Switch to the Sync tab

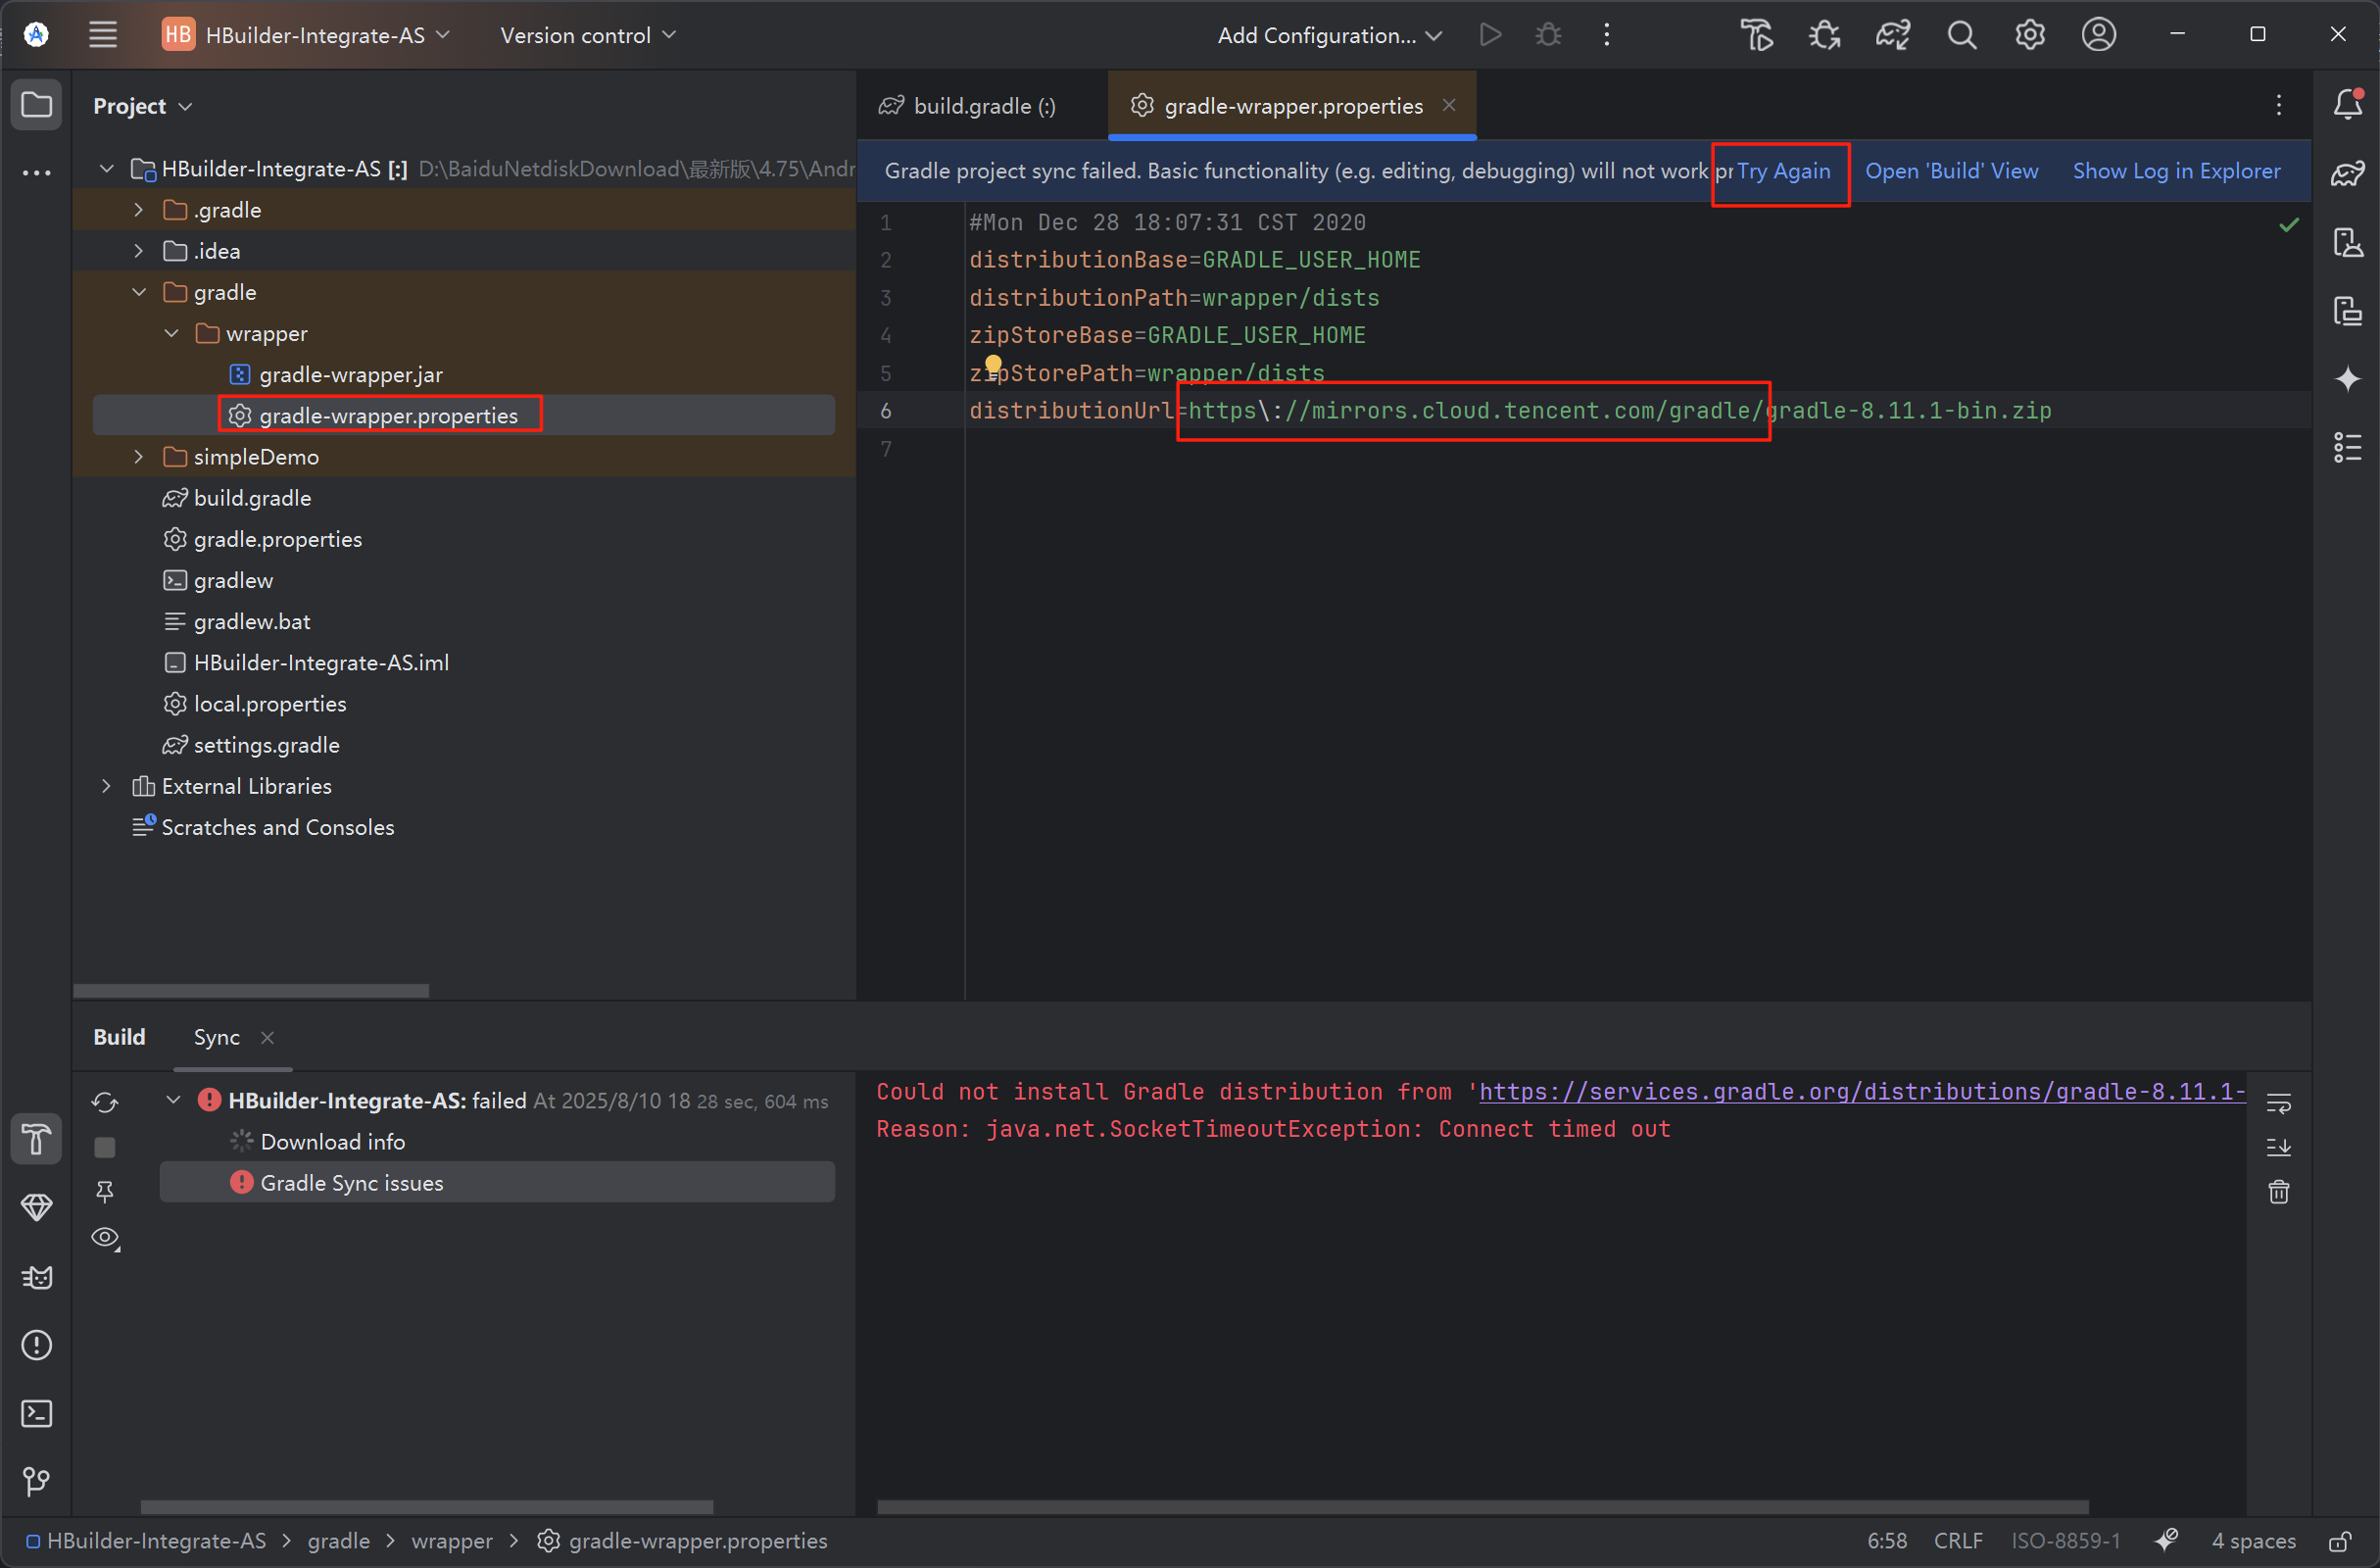pyautogui.click(x=216, y=1037)
